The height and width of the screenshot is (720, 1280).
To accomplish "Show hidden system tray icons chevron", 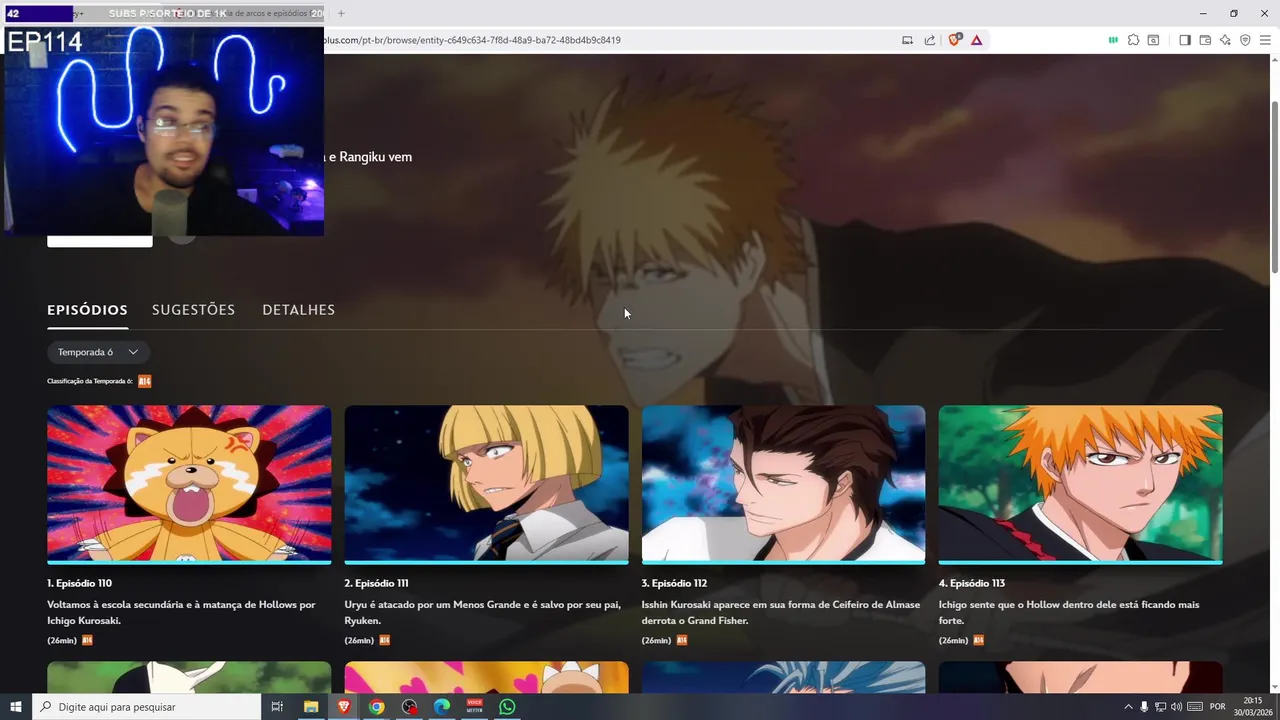I will (1128, 707).
